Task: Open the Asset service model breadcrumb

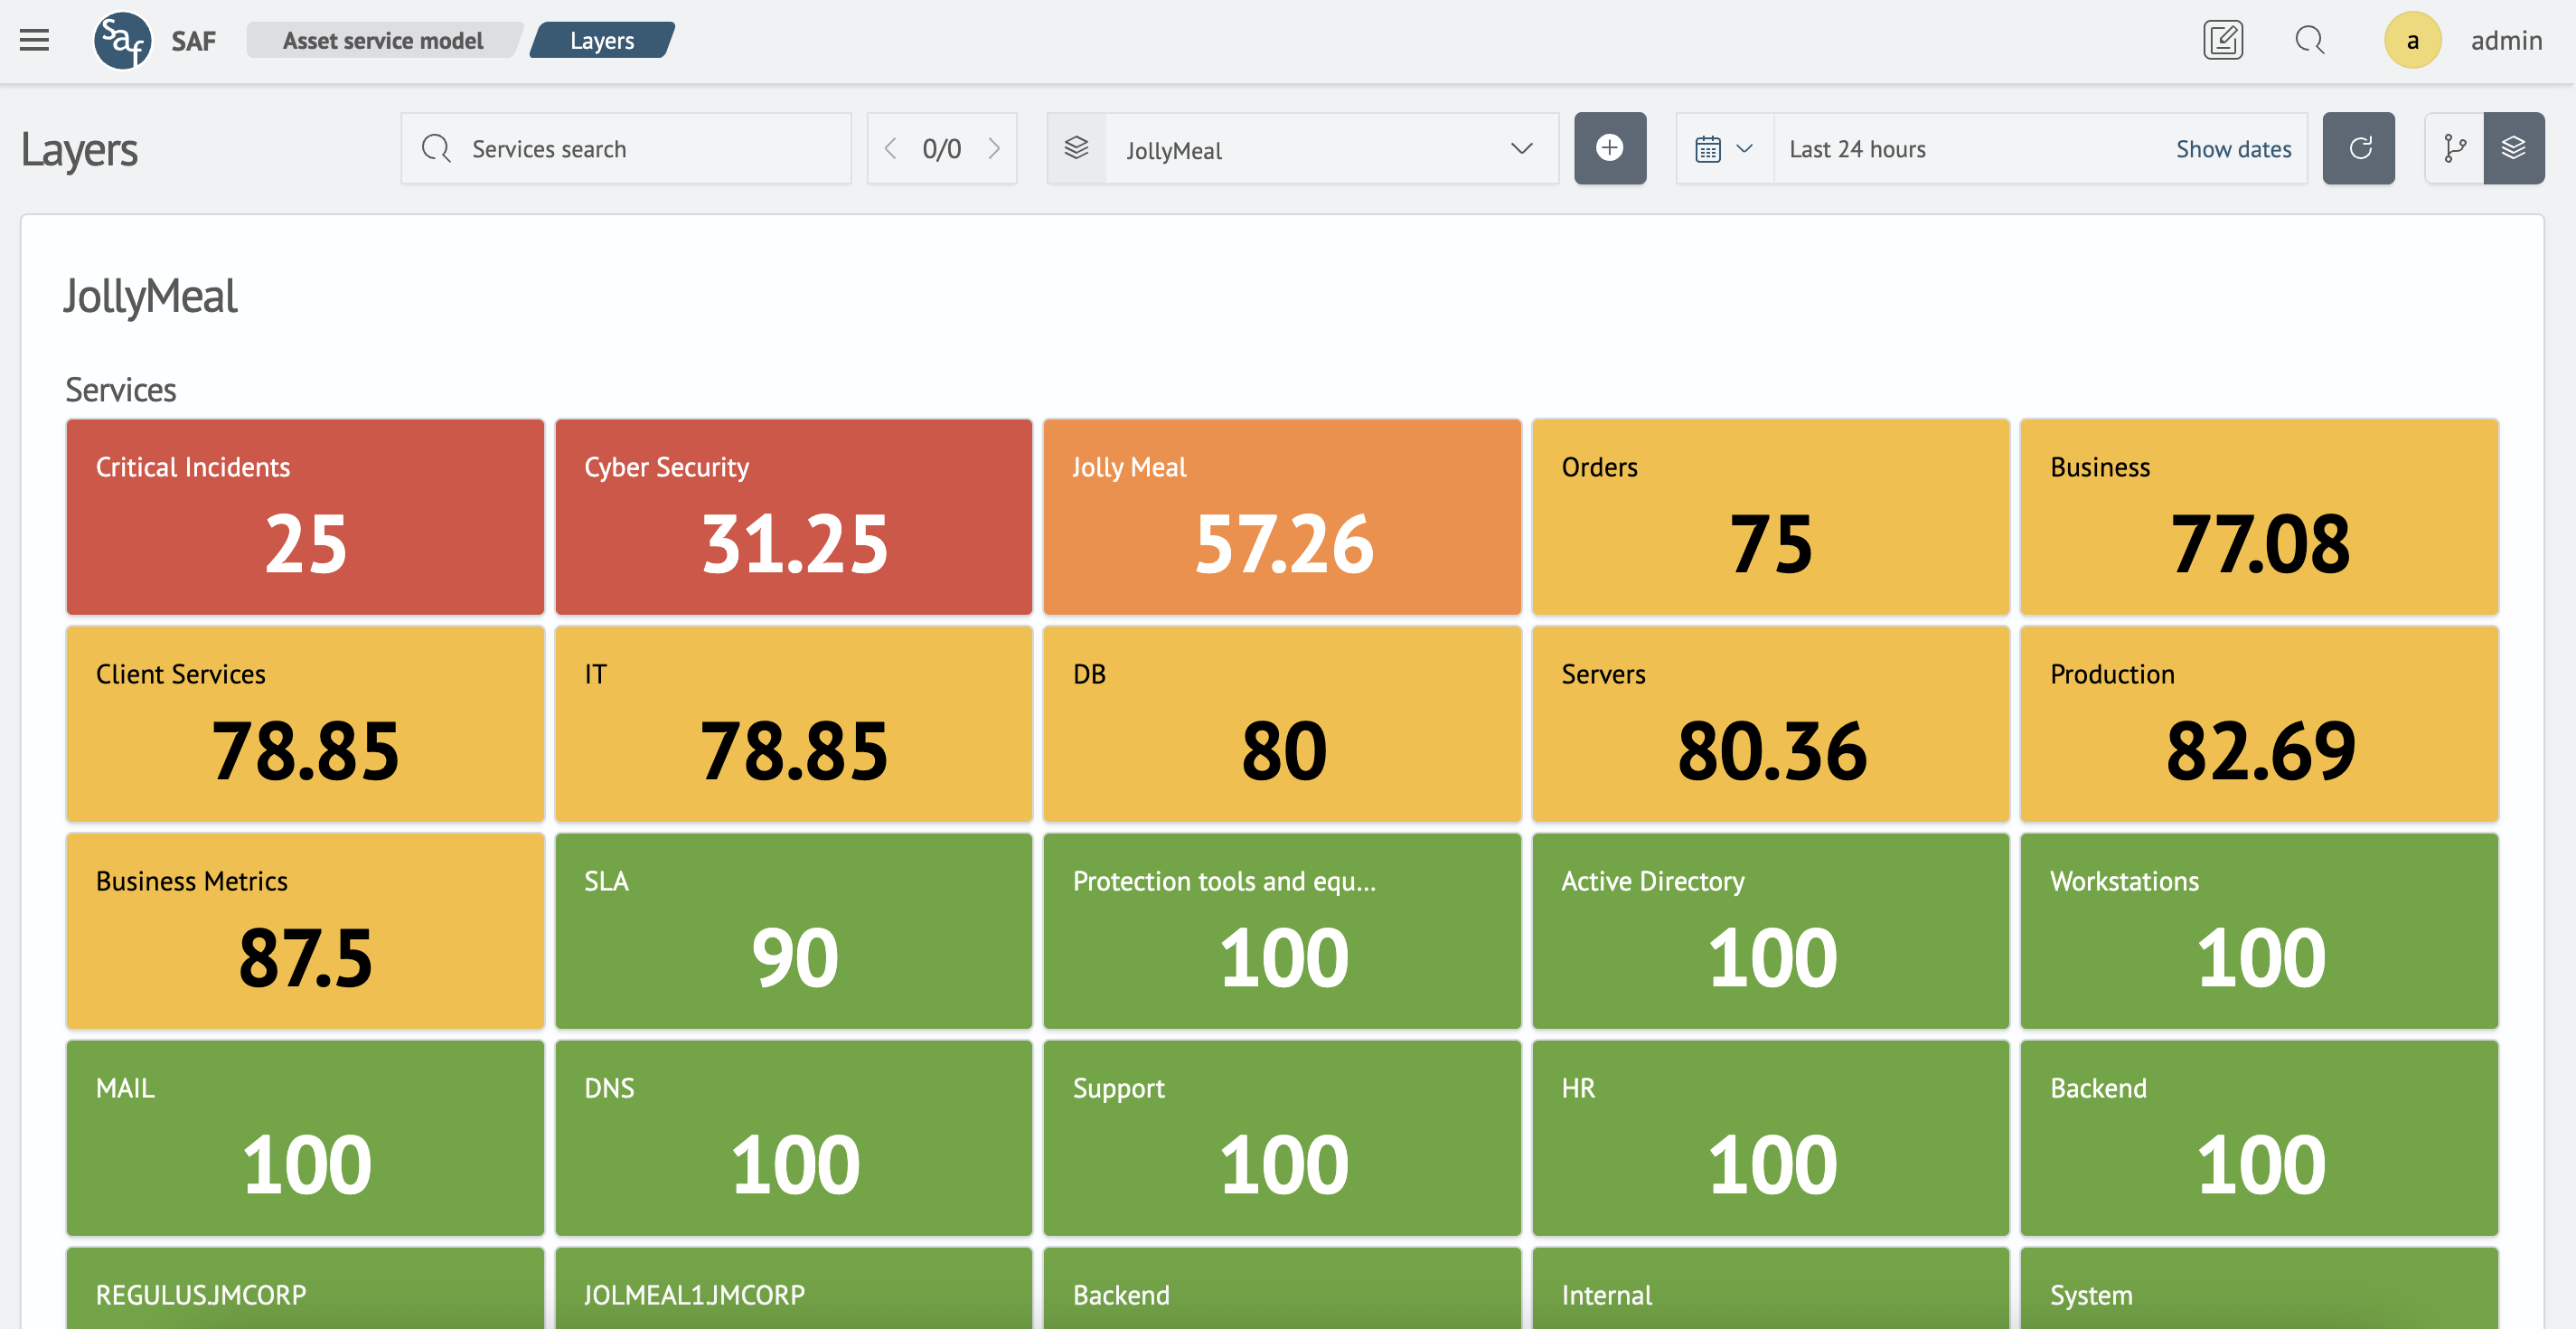Action: [383, 40]
